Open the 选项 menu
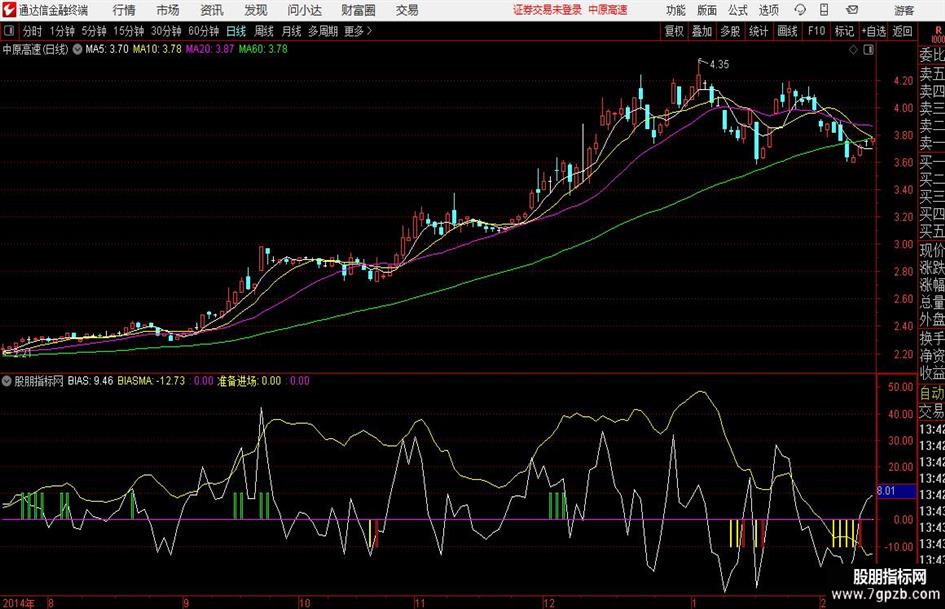This screenshot has width=945, height=609. [768, 10]
